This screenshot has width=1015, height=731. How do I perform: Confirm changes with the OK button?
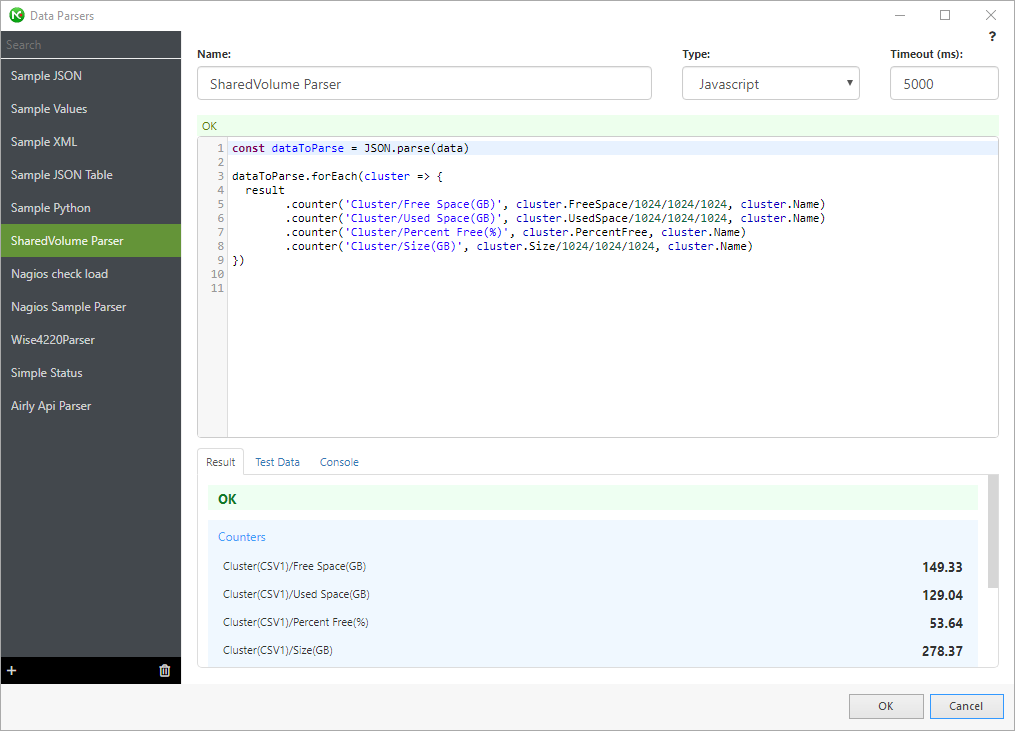click(886, 706)
